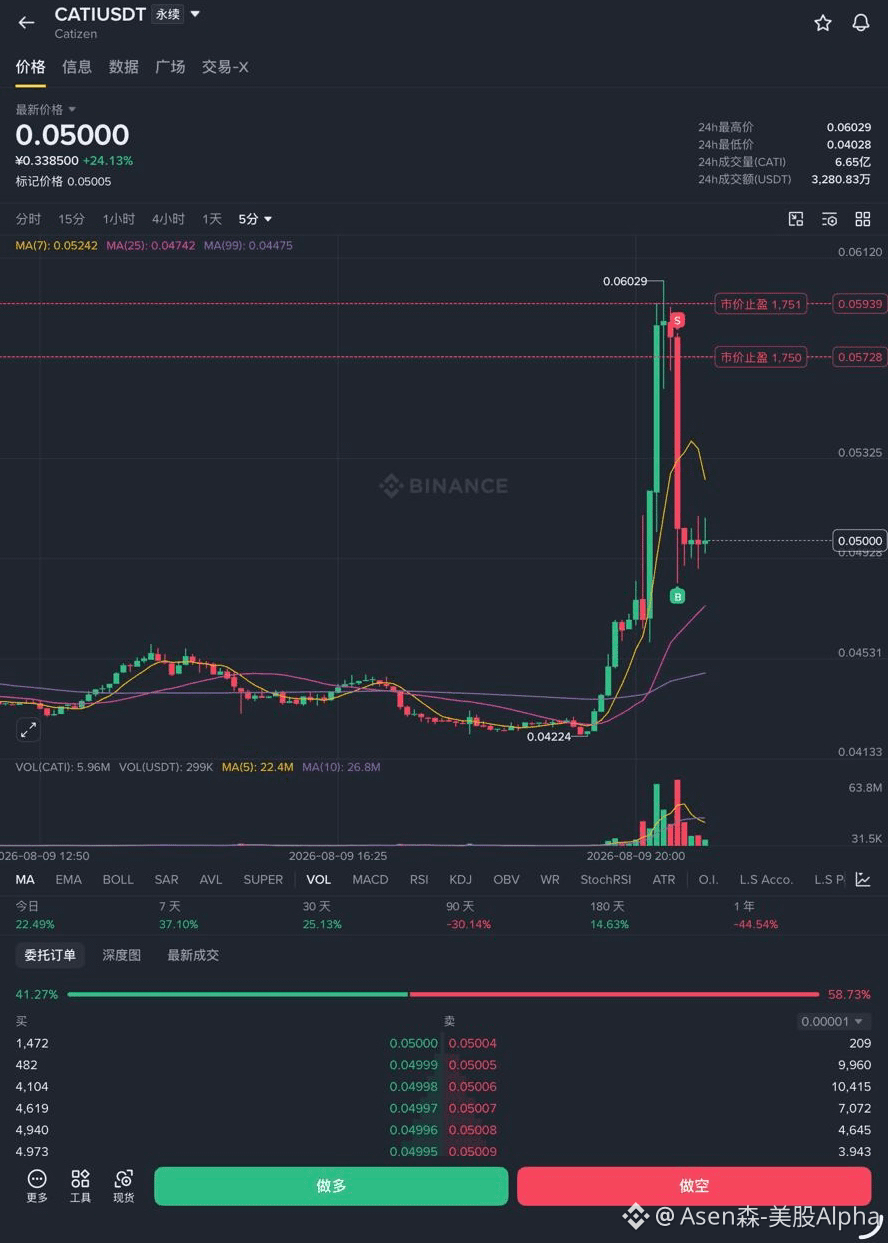Toggle the OBV indicator
This screenshot has width=888, height=1243.
coord(506,880)
